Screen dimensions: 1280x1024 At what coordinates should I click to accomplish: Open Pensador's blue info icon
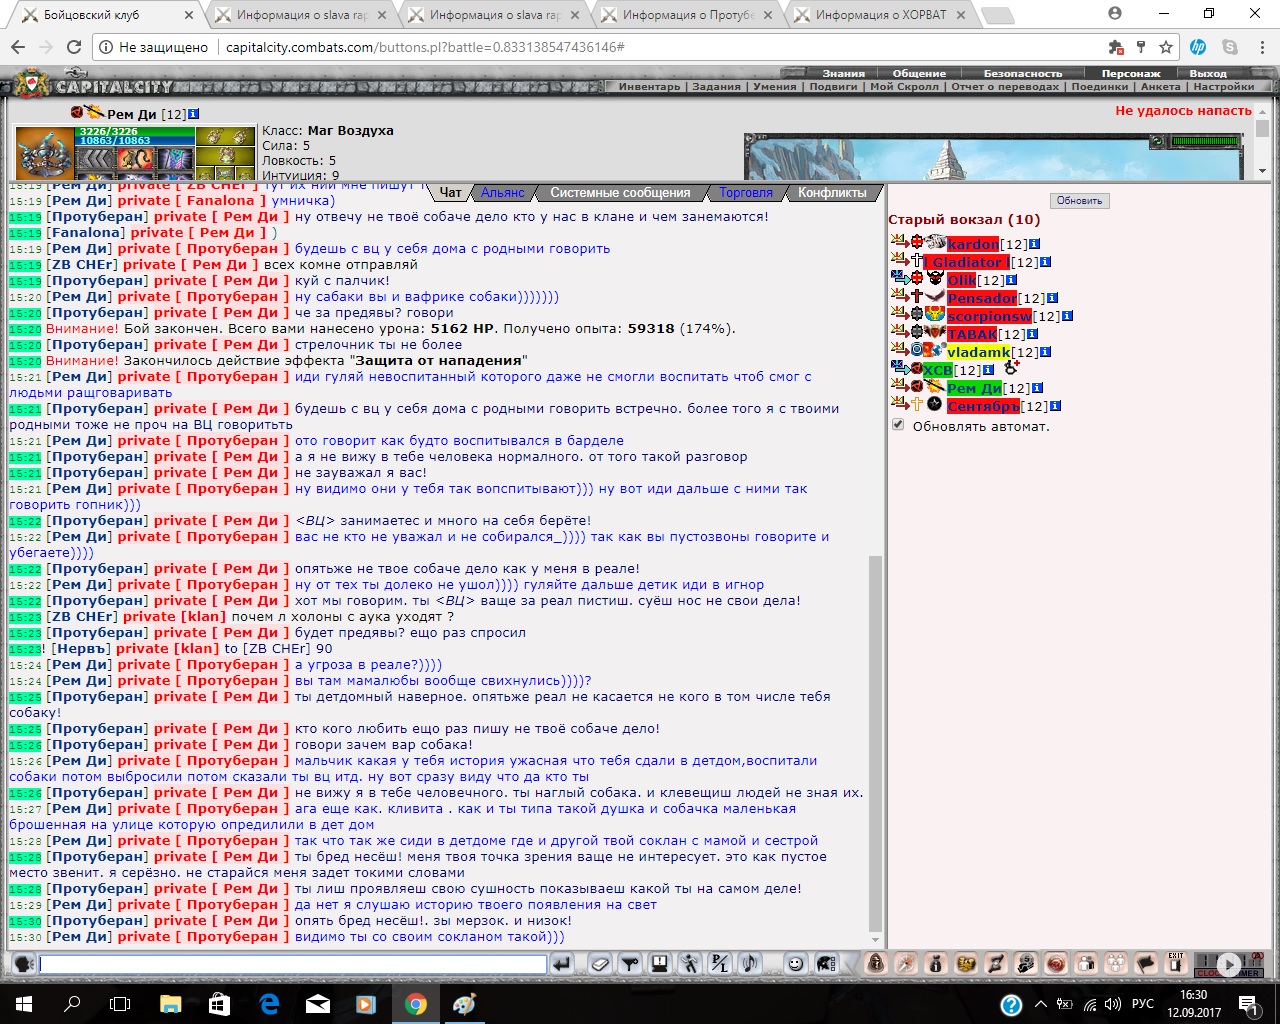coord(1053,298)
